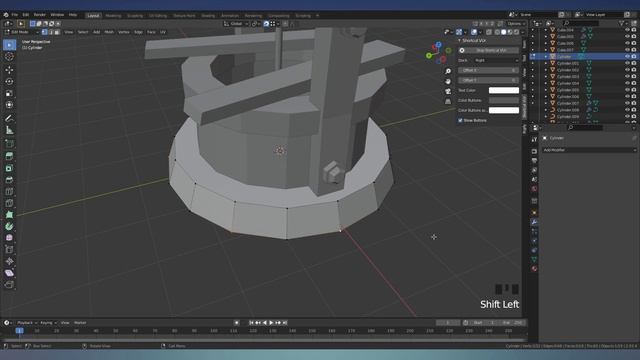The height and width of the screenshot is (360, 640).
Task: Open the Dock Right dropdown
Action: pyautogui.click(x=496, y=60)
